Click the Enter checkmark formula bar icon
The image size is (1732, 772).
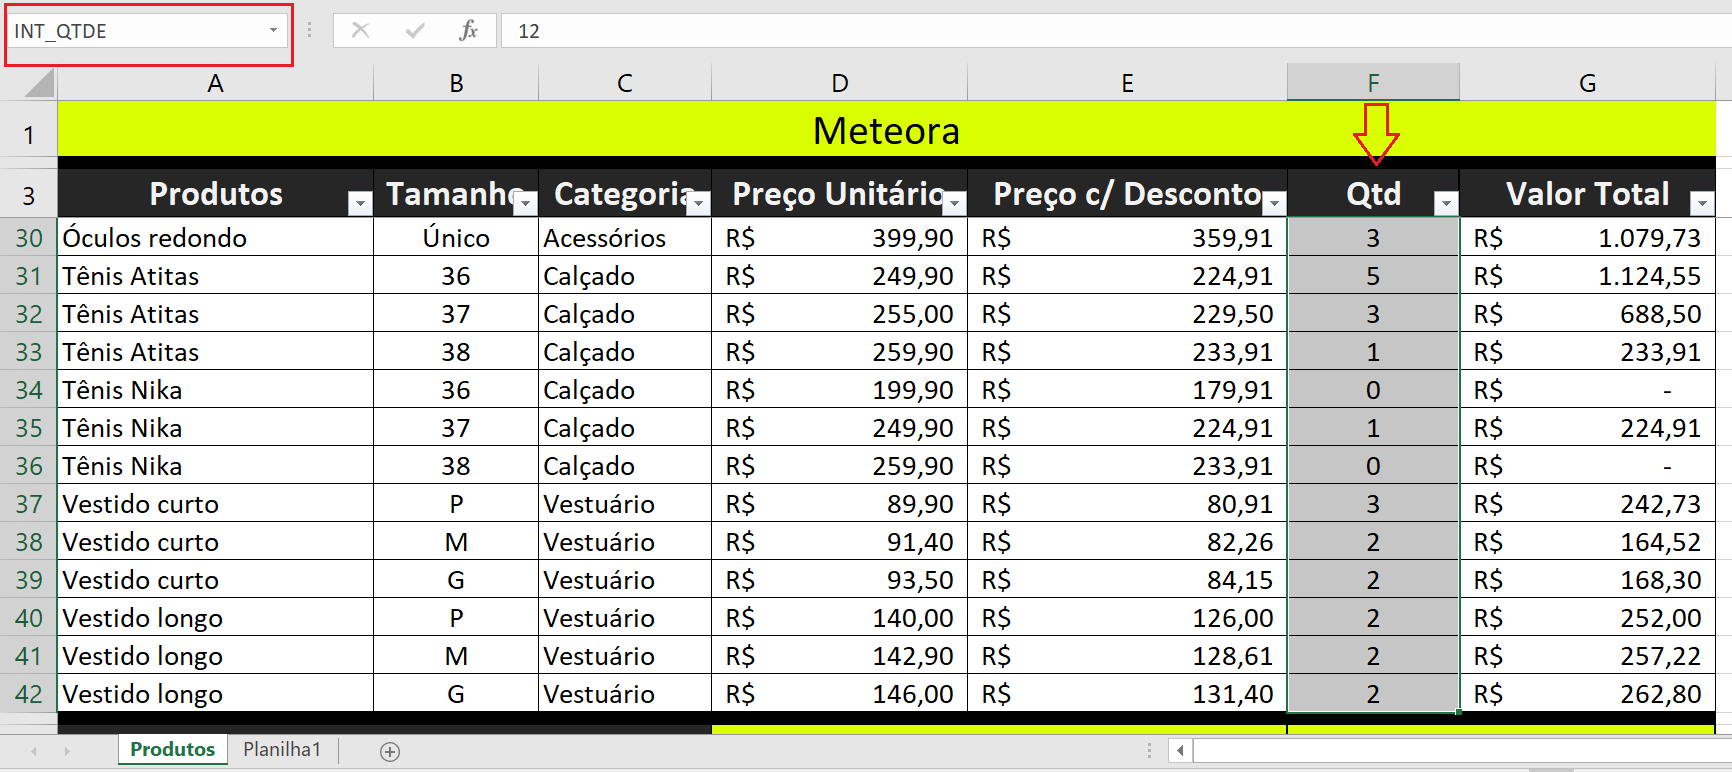415,31
